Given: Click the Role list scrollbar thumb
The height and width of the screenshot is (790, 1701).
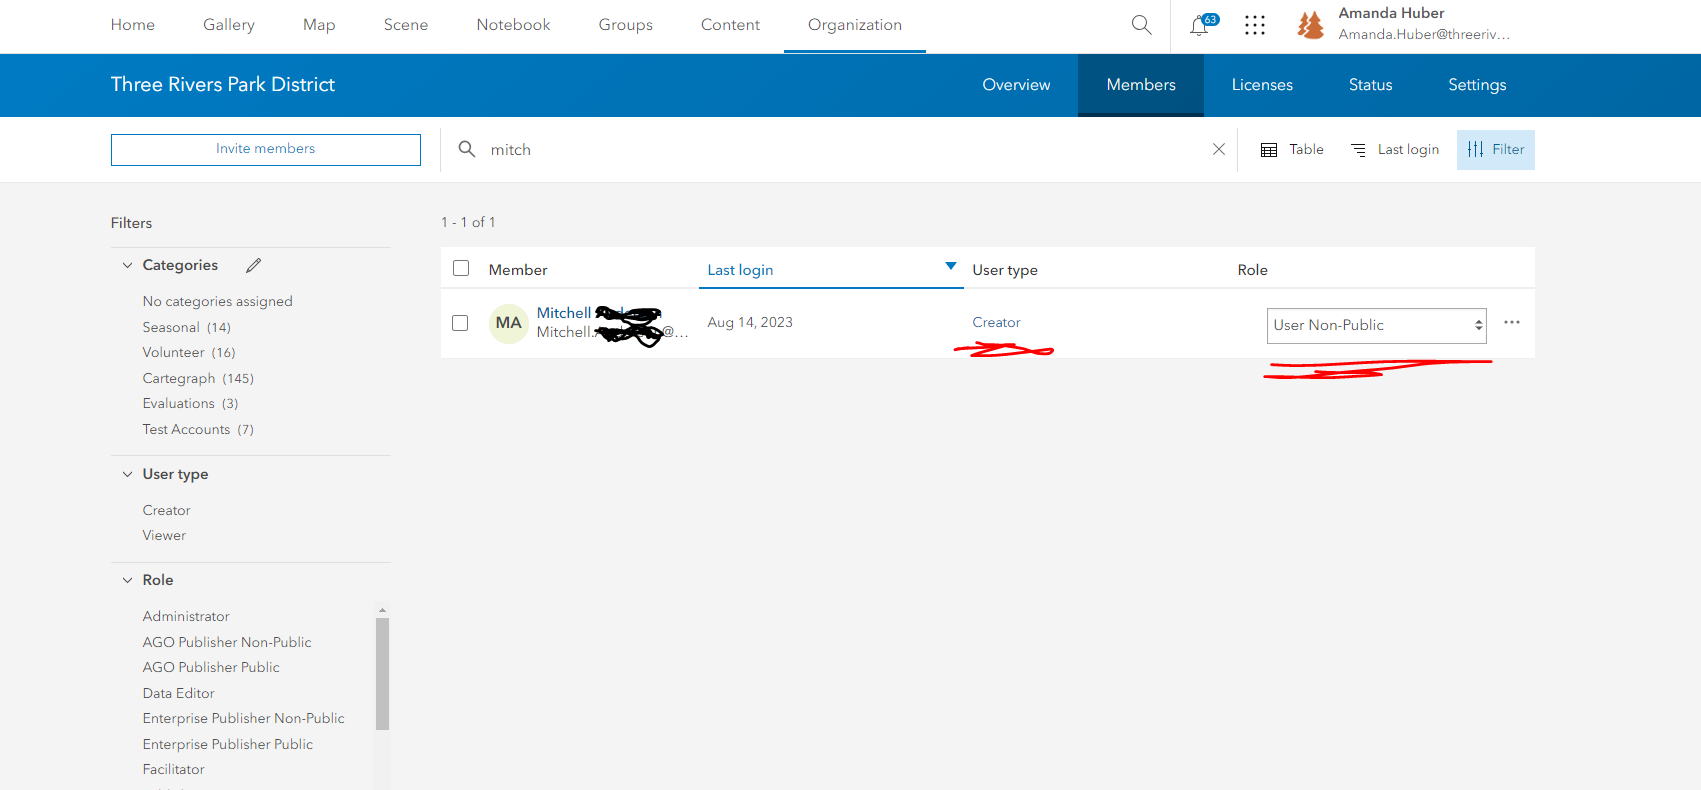Looking at the screenshot, I should 382,673.
